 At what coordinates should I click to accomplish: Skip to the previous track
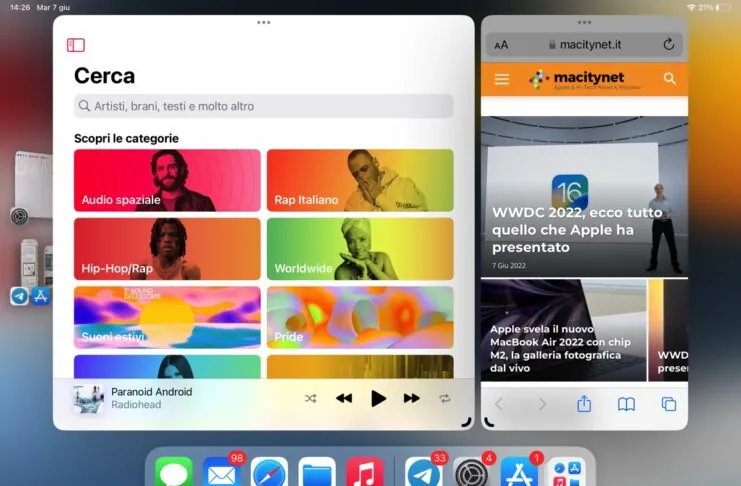[344, 399]
